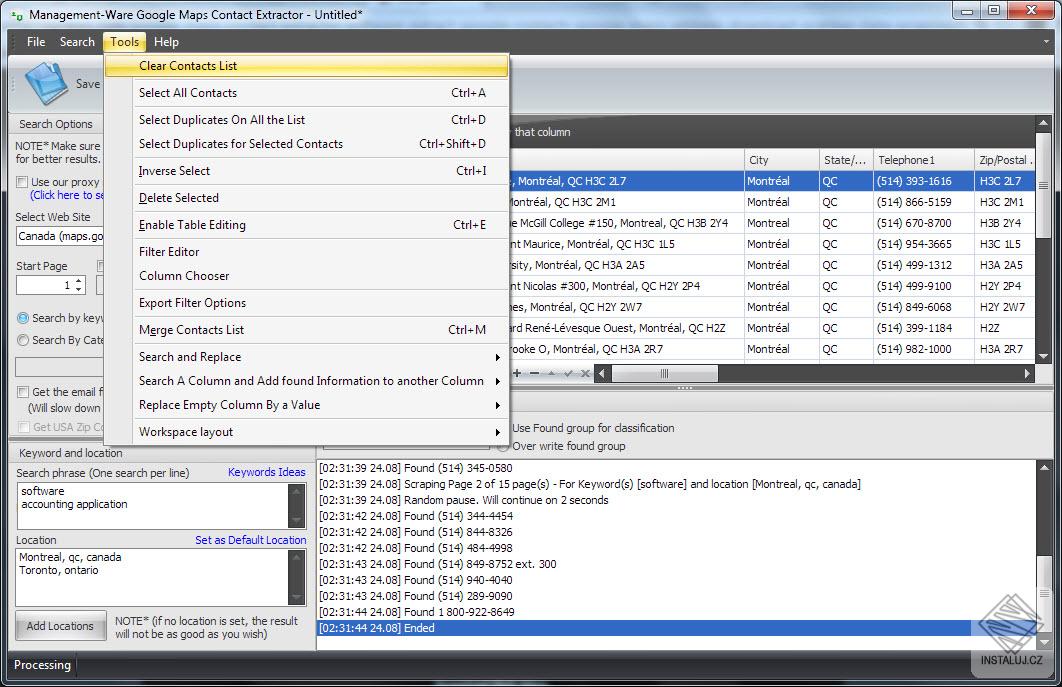Select the '(514) 866-5159' telephone cell
1062x687 pixels.
[x=924, y=202]
